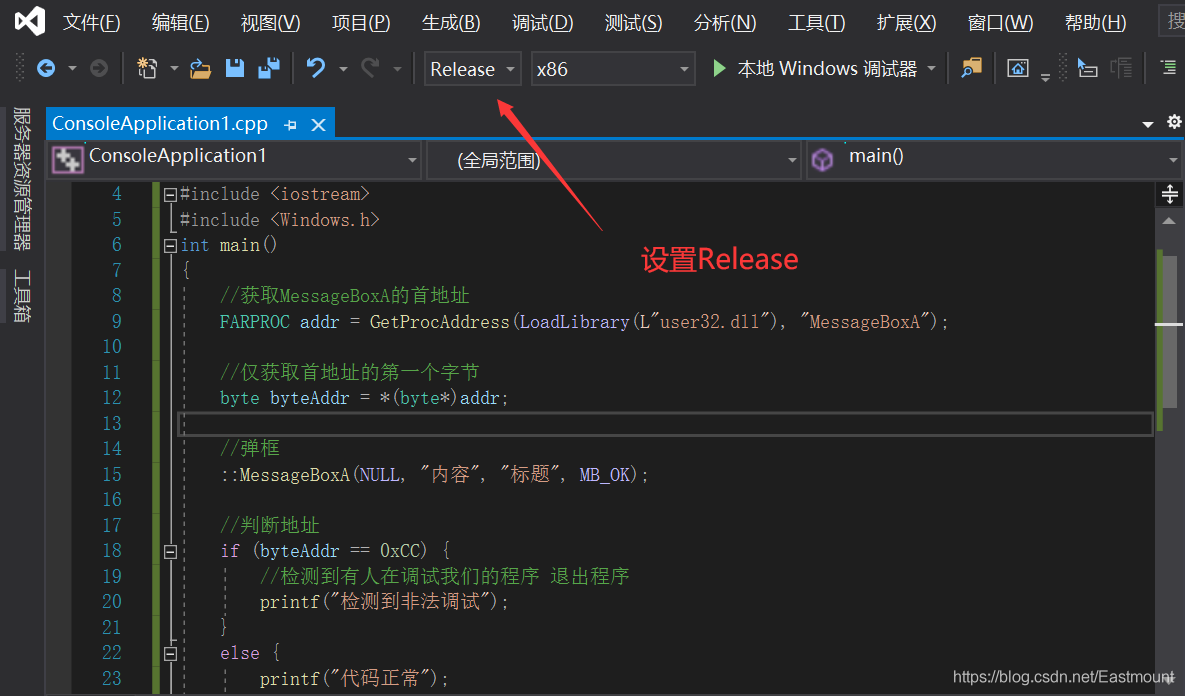Open the Find in Files folder-search icon

pos(971,69)
